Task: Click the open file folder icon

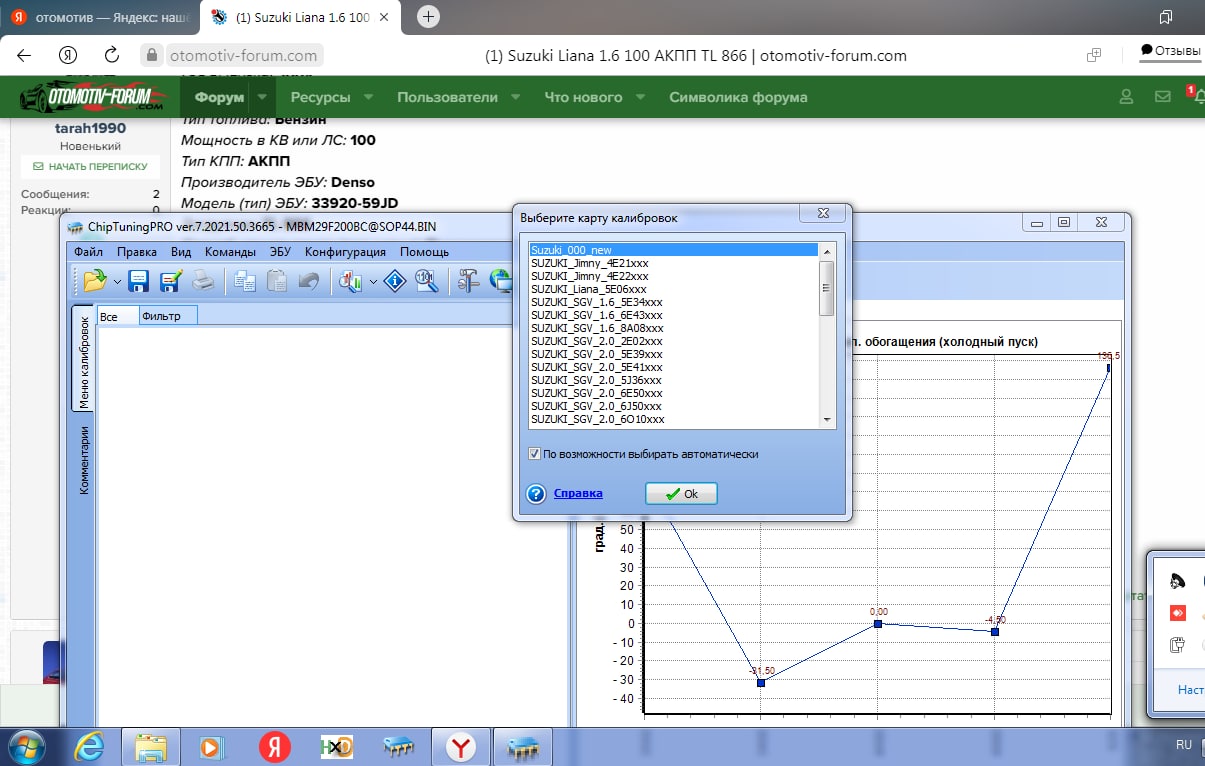Action: click(x=94, y=282)
